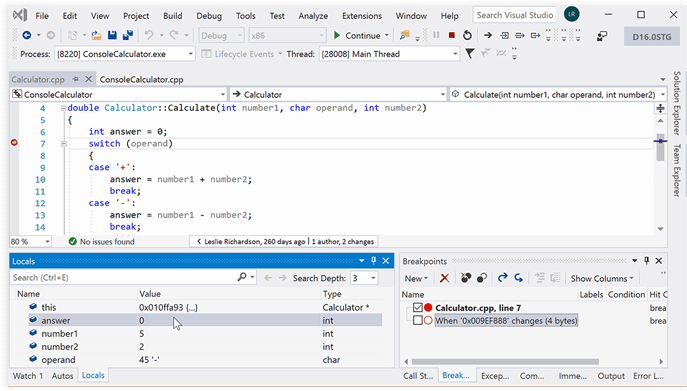Click the Undo arrow icon

click(149, 35)
